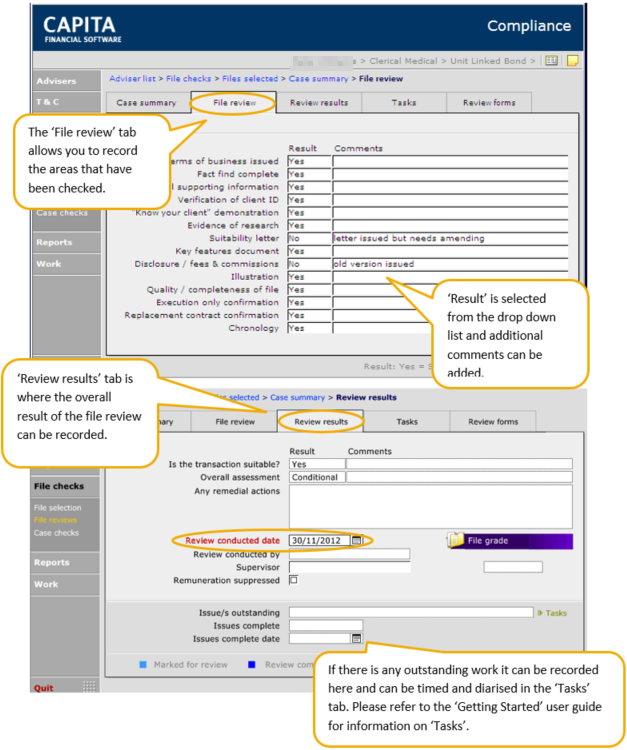627x750 pixels.
Task: Click Clerical Medical in the top path bar
Action: point(403,61)
